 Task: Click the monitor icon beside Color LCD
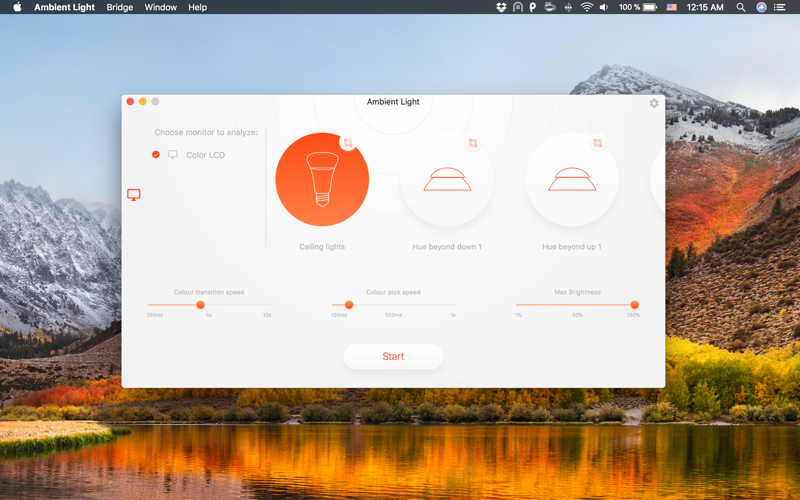point(173,155)
